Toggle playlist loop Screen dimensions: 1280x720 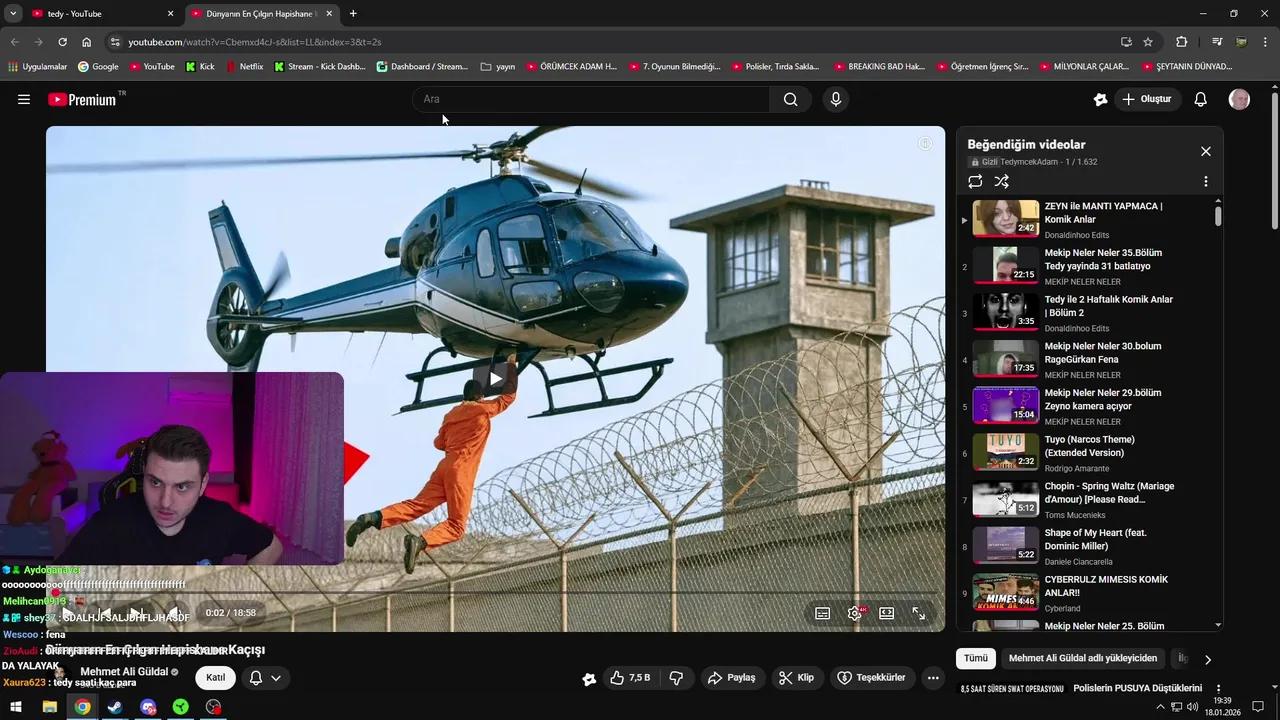point(975,181)
